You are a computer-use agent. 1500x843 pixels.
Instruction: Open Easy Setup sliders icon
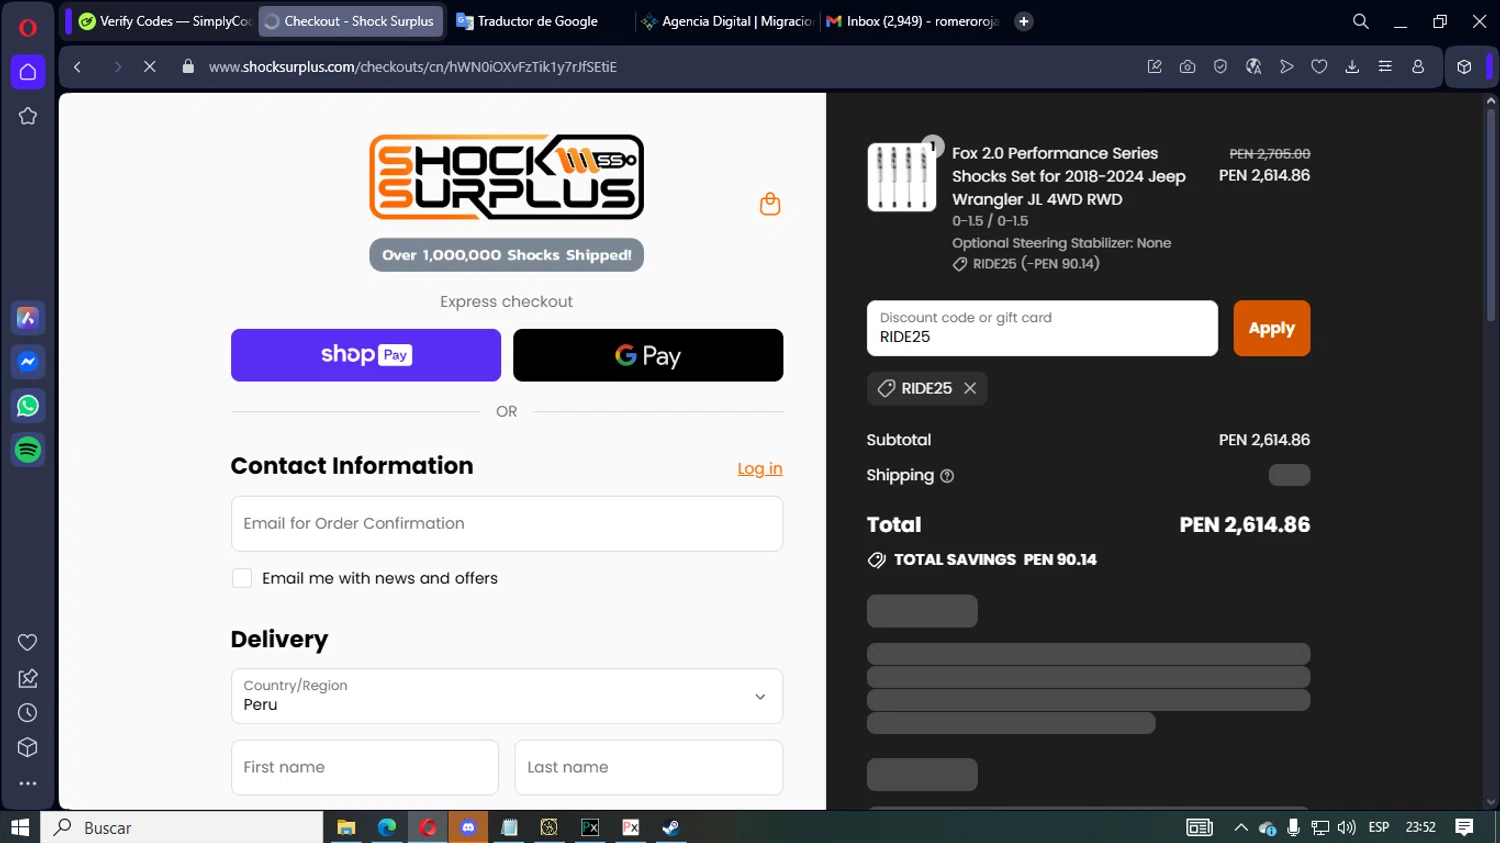point(1385,67)
